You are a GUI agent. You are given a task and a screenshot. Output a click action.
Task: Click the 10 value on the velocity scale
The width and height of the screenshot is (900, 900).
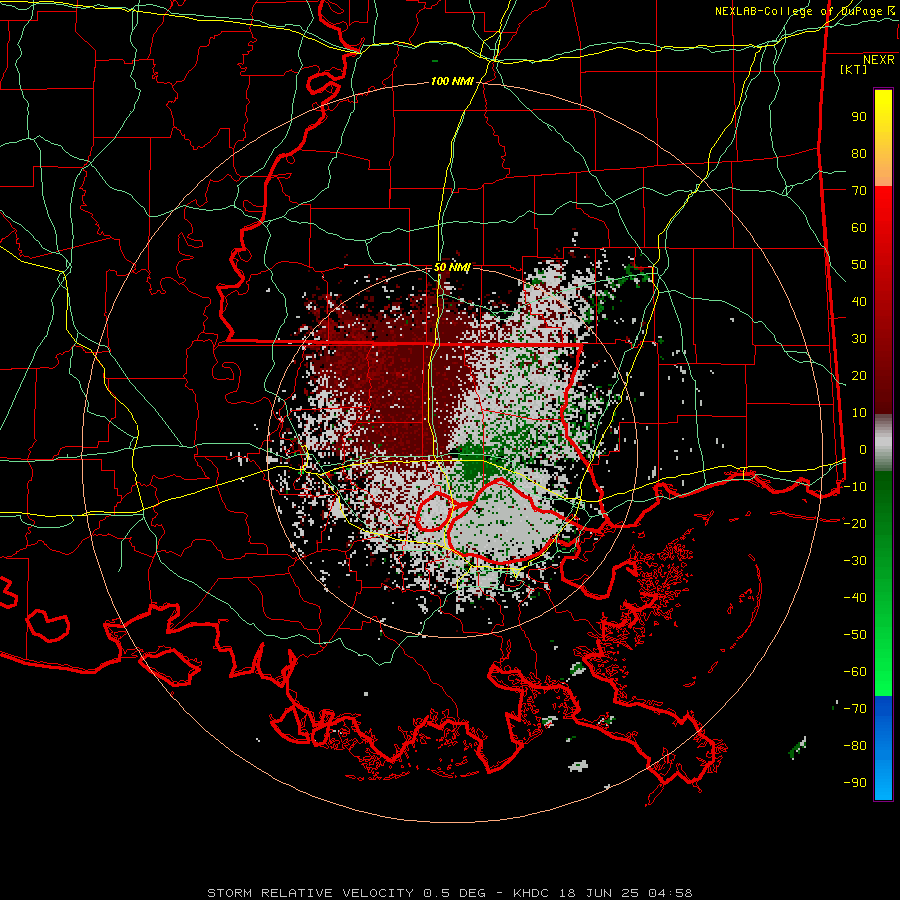tap(859, 413)
